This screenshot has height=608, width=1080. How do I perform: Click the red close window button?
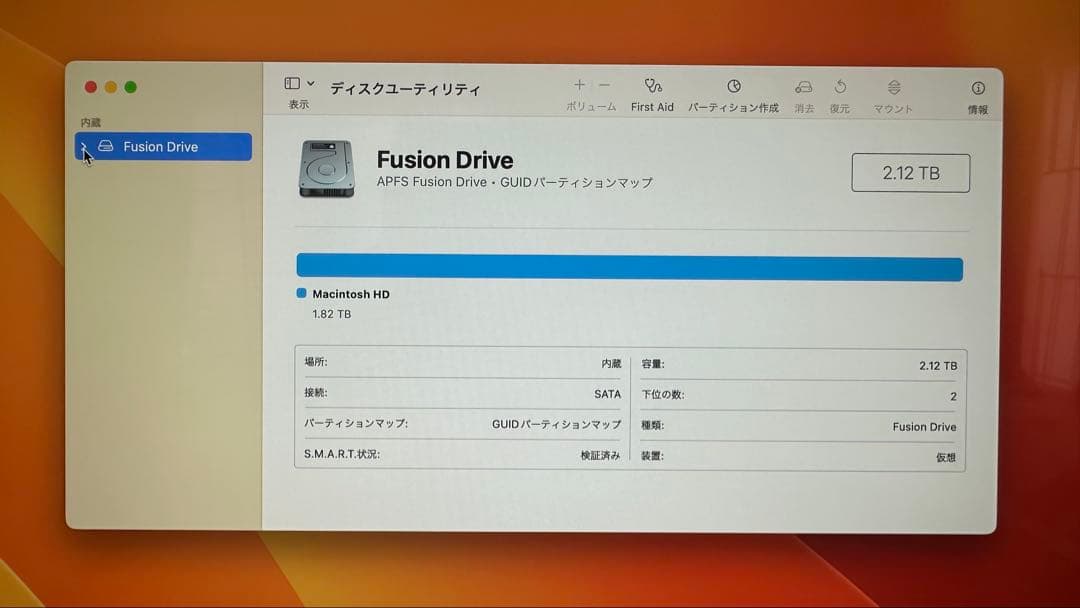(90, 87)
